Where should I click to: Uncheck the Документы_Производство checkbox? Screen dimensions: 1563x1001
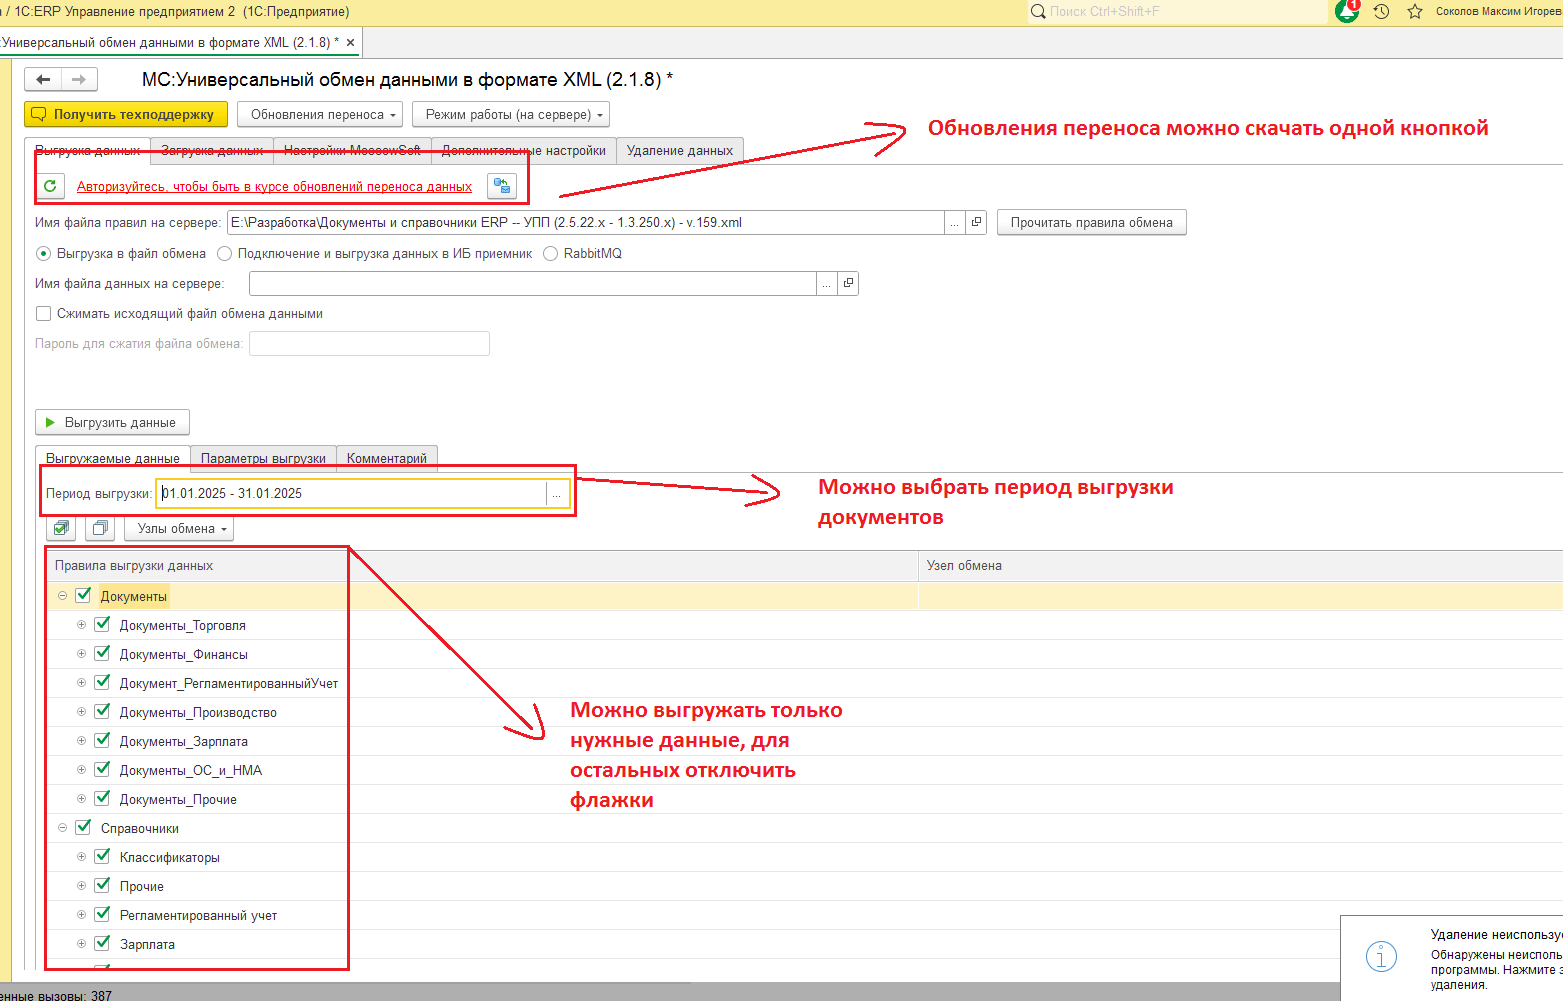pyautogui.click(x=102, y=712)
